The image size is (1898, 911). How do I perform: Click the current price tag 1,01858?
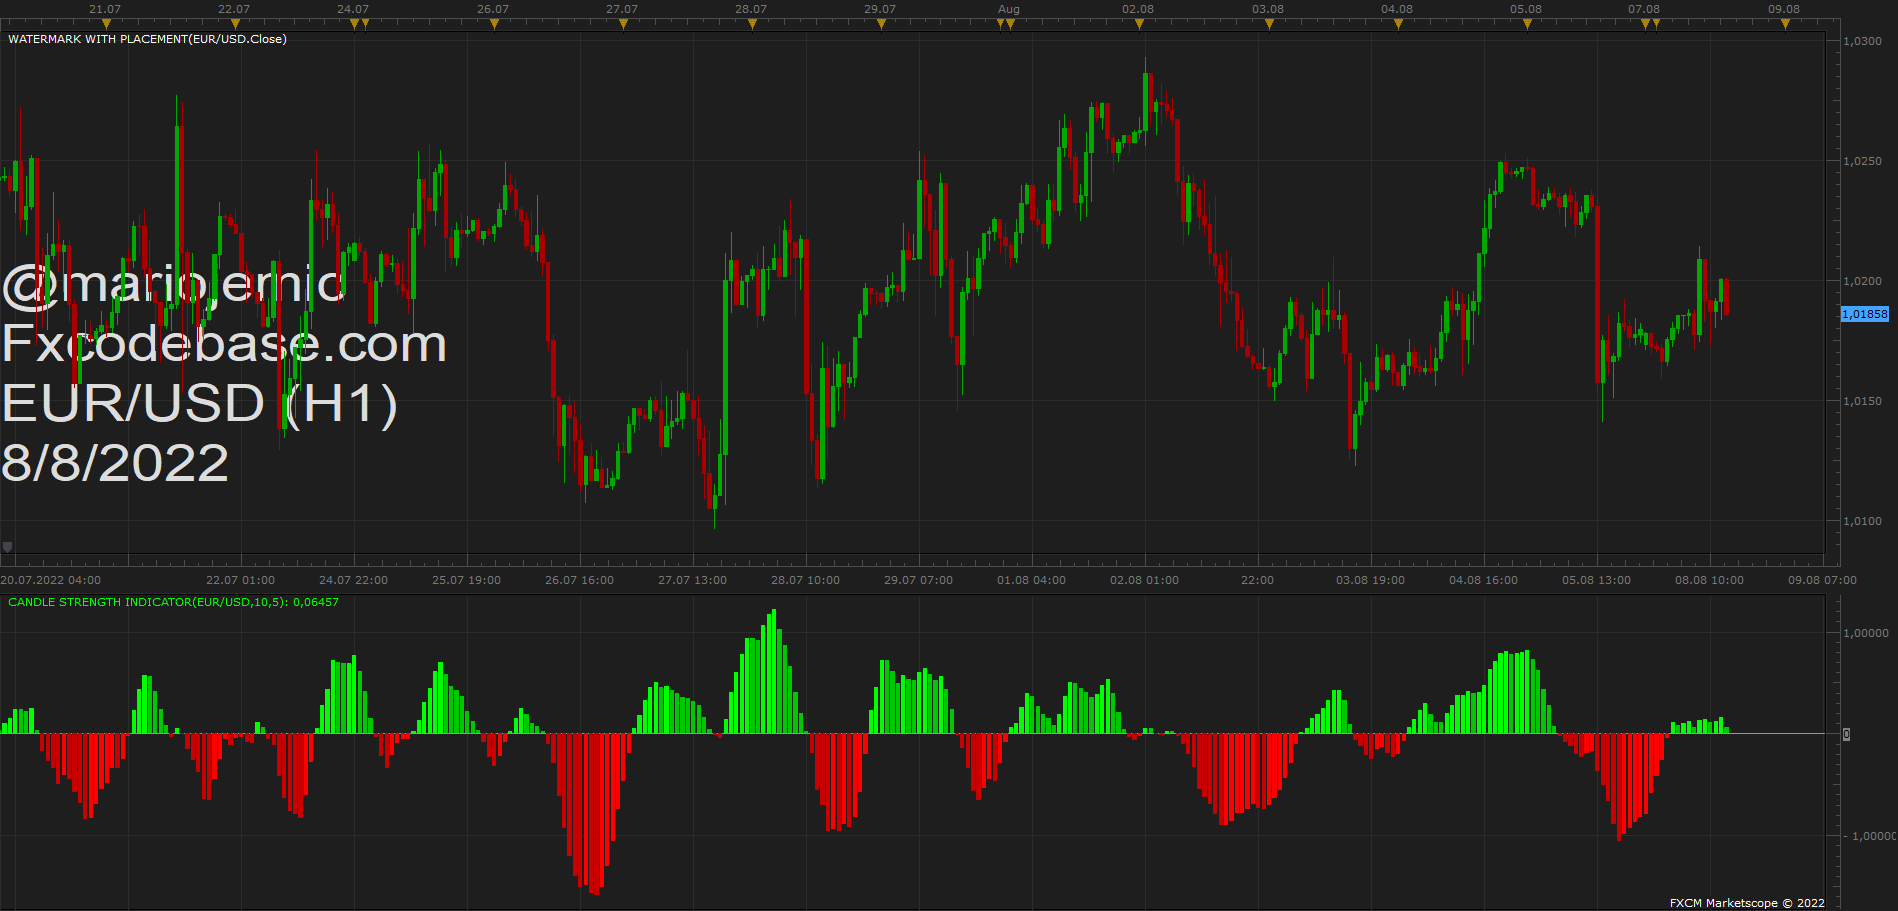[1865, 314]
